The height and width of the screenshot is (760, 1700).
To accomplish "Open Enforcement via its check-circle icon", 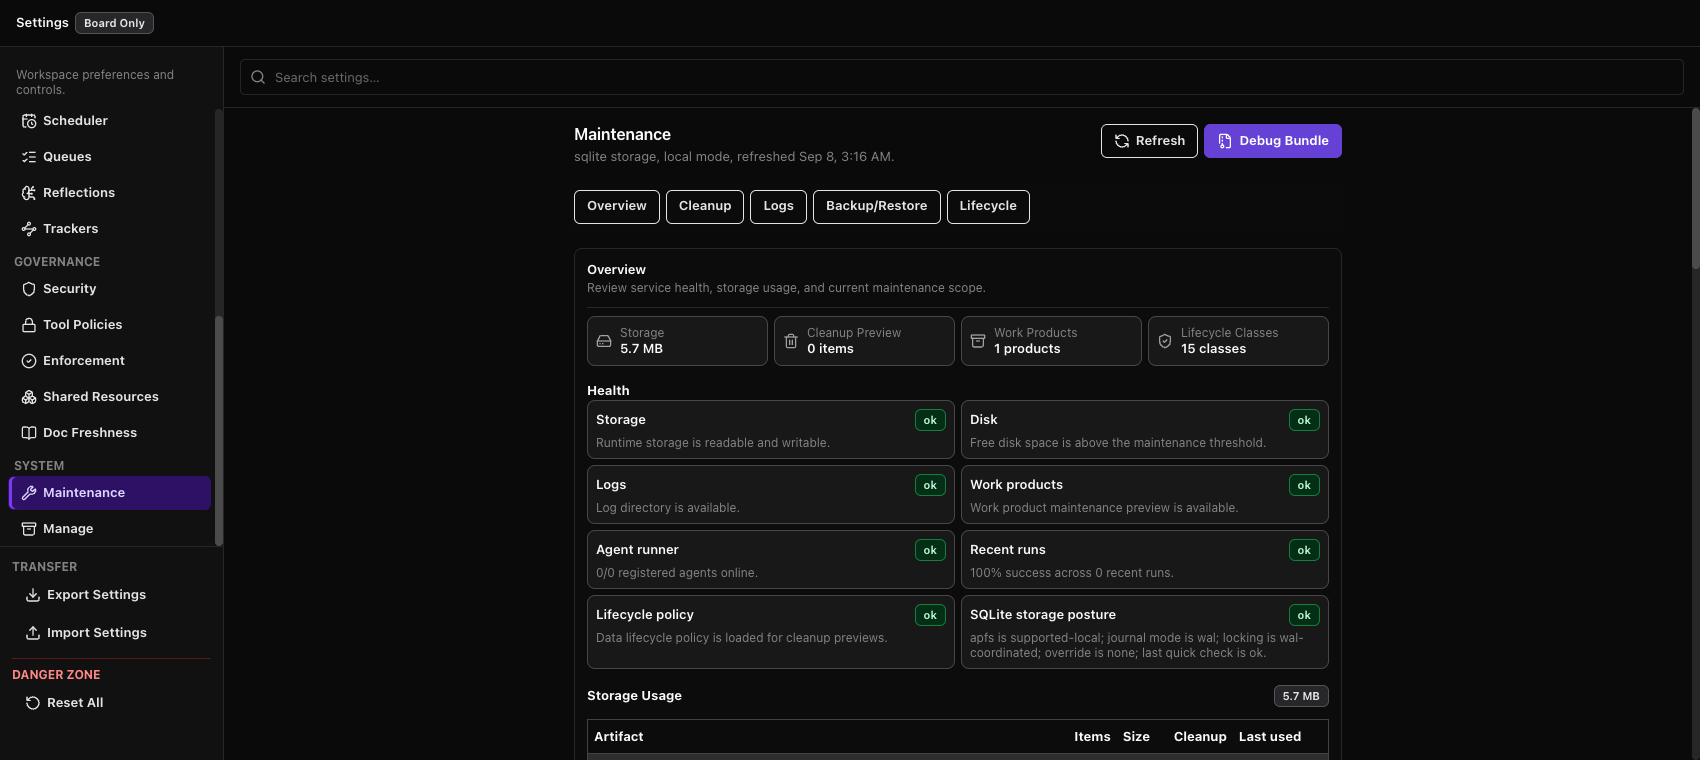I will [x=29, y=361].
